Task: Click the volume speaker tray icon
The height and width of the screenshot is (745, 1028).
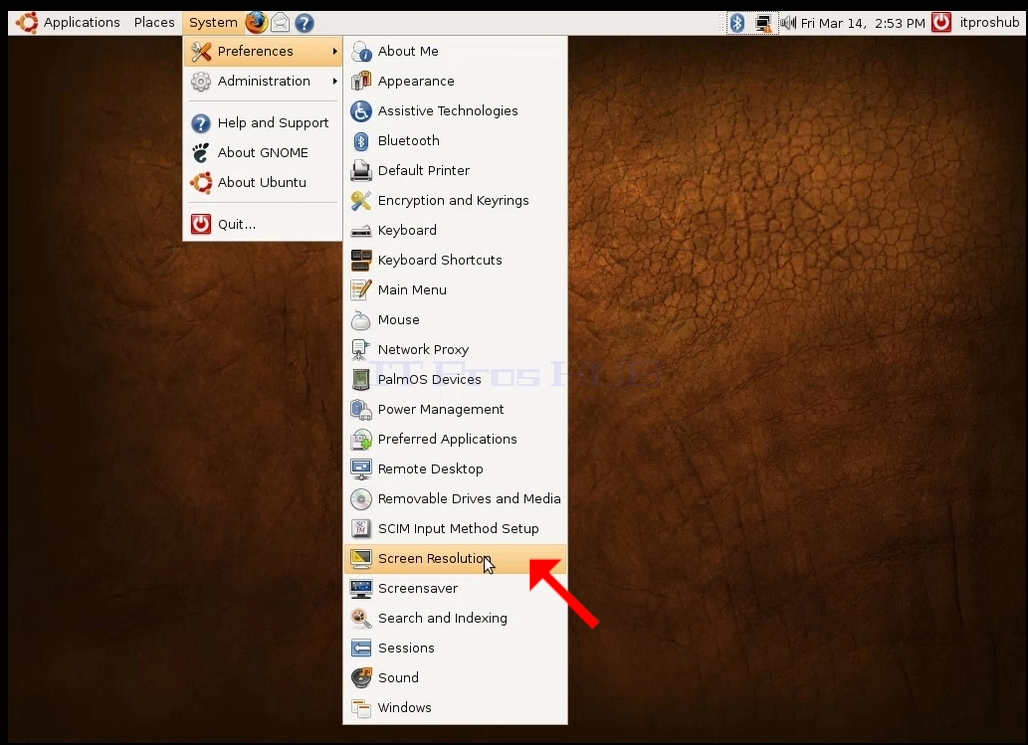Action: (x=787, y=24)
